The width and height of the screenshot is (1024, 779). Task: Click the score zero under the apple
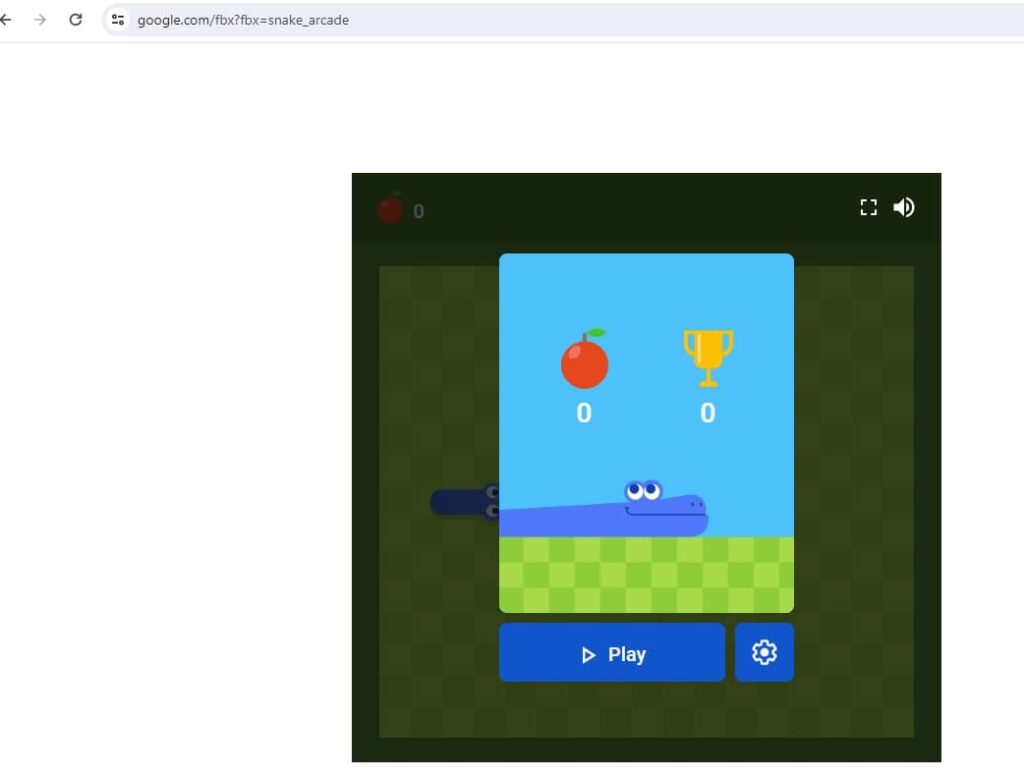click(x=584, y=412)
